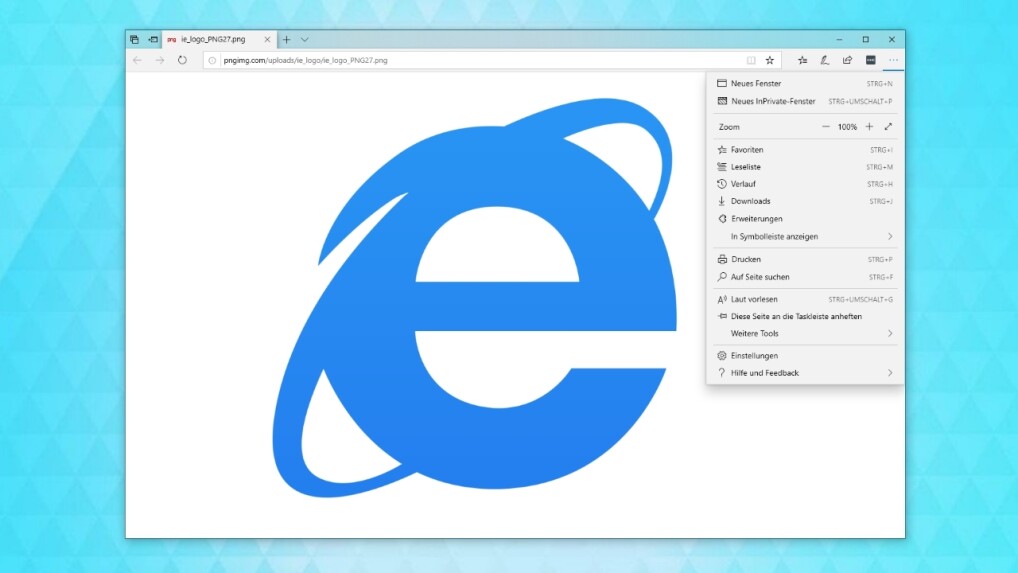Click the 100% zoom value
The image size is (1018, 573).
847,127
